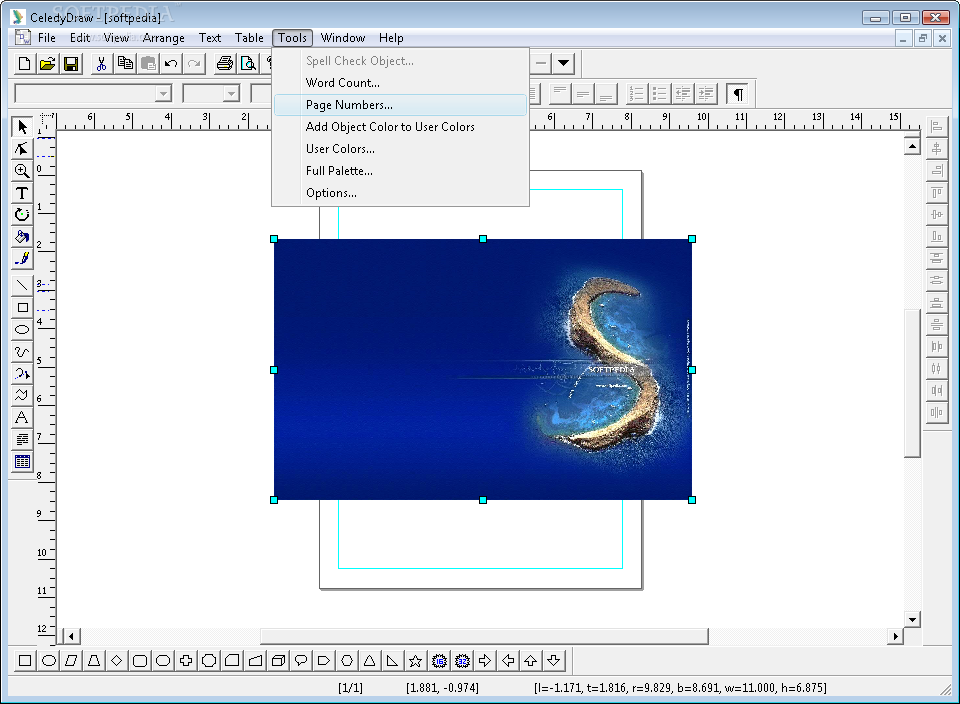Open Print Preview with magnifier page icon

pyautogui.click(x=248, y=64)
